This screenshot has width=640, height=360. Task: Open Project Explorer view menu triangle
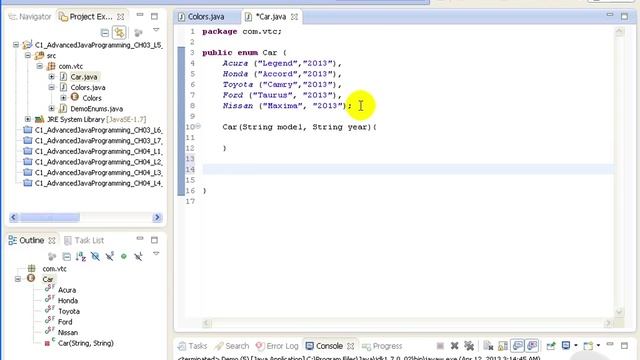156,30
